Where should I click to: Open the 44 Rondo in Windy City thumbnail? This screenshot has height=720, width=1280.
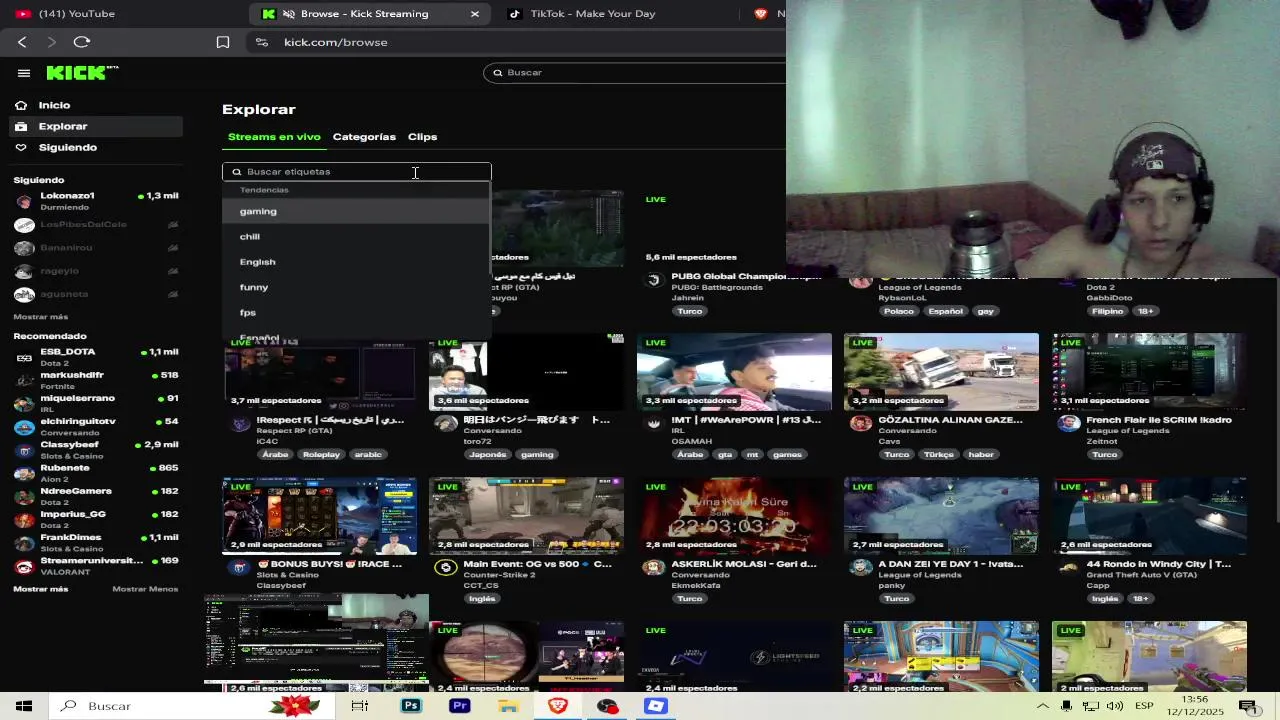coord(1149,516)
